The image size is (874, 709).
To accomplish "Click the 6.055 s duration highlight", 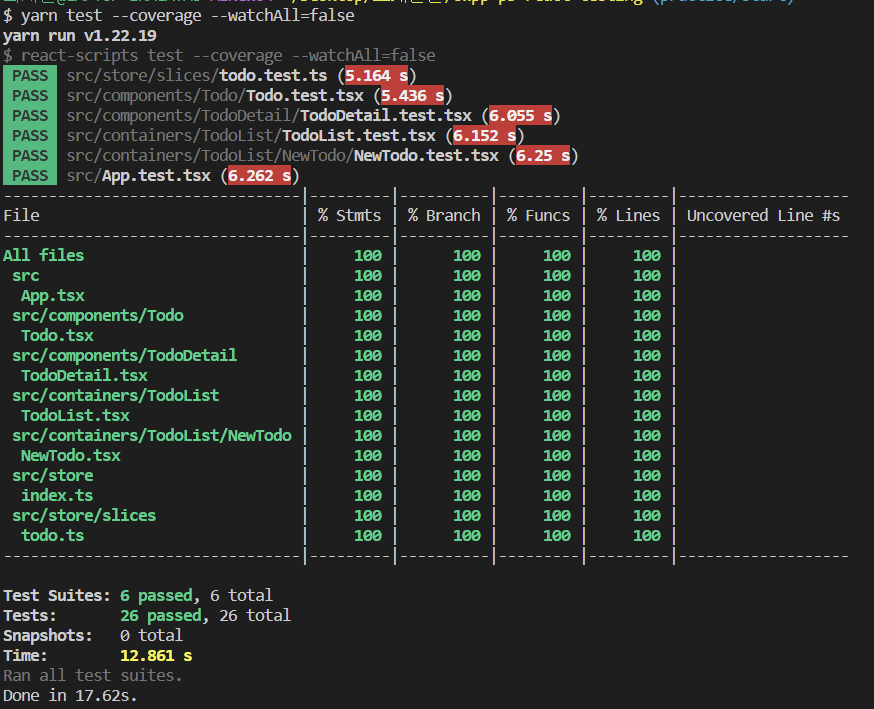I will (521, 116).
